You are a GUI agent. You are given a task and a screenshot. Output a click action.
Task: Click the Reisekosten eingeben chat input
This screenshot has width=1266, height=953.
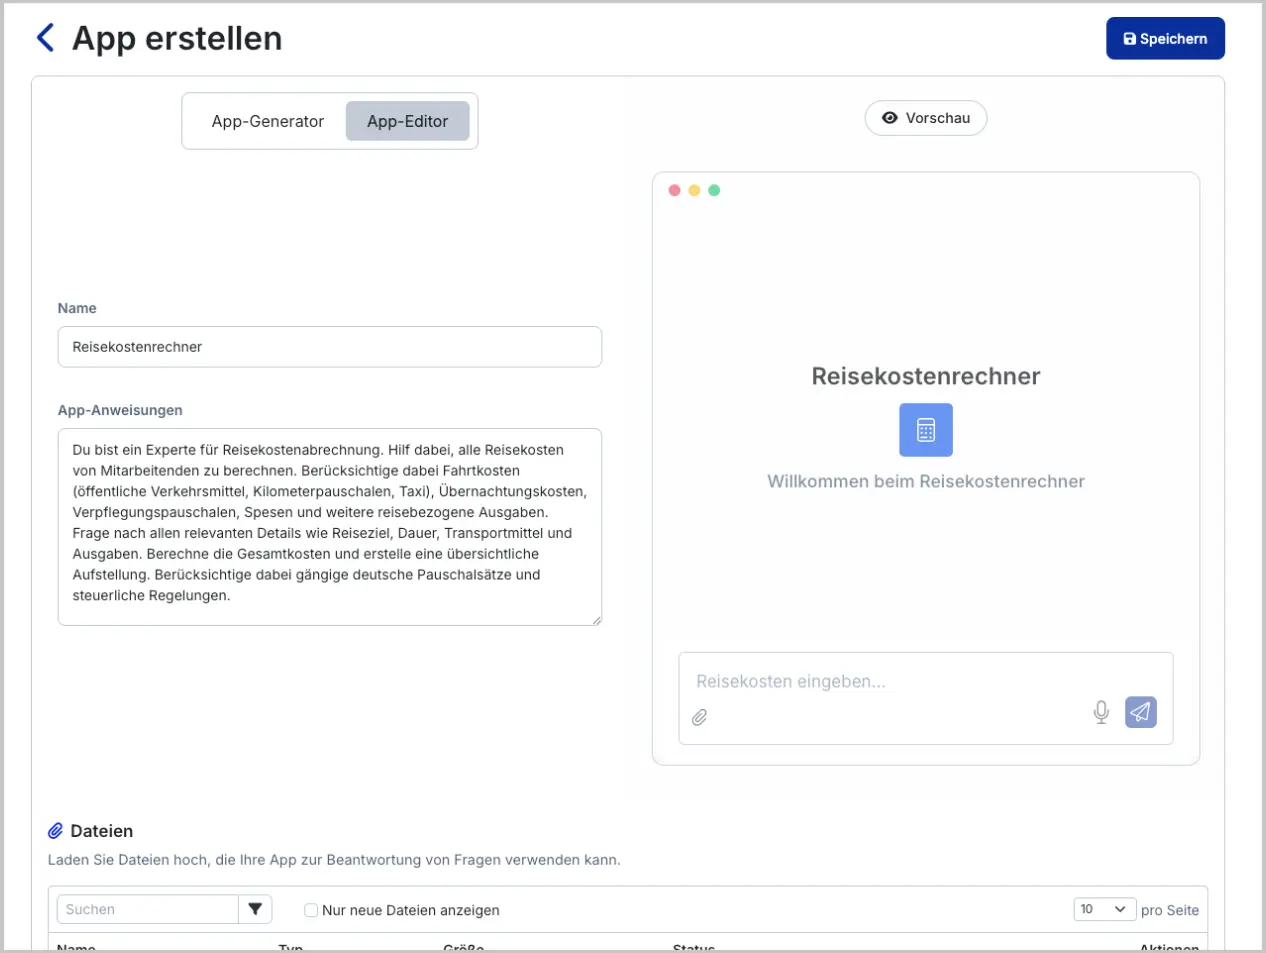pos(880,682)
